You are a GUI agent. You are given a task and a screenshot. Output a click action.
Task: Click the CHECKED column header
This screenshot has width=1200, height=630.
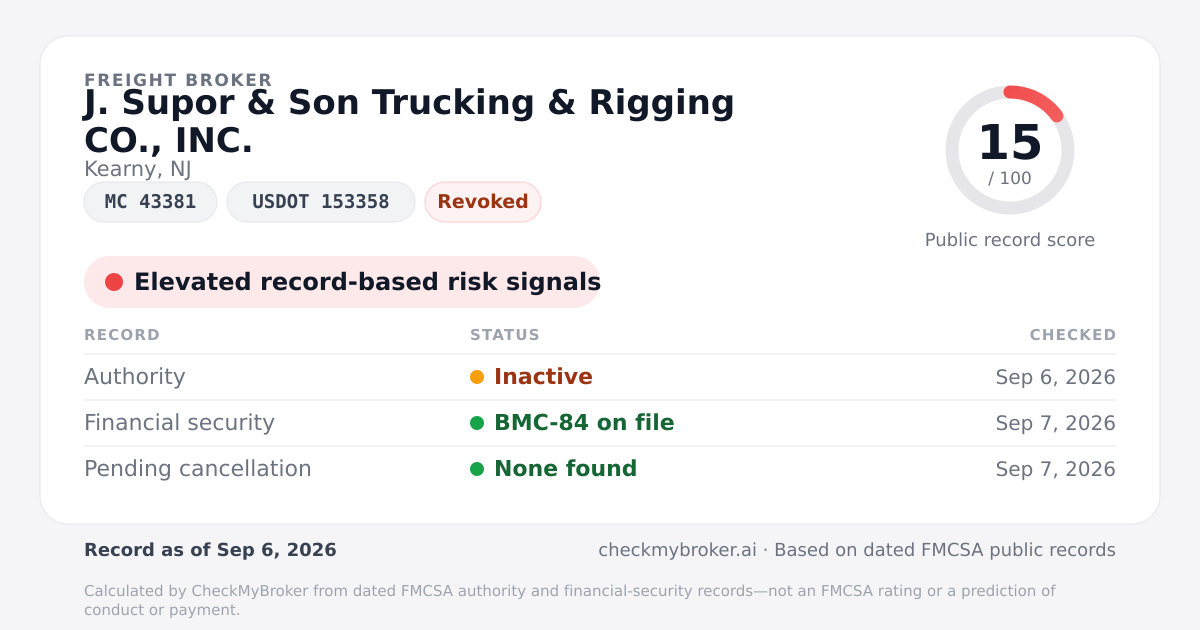[x=1073, y=335]
